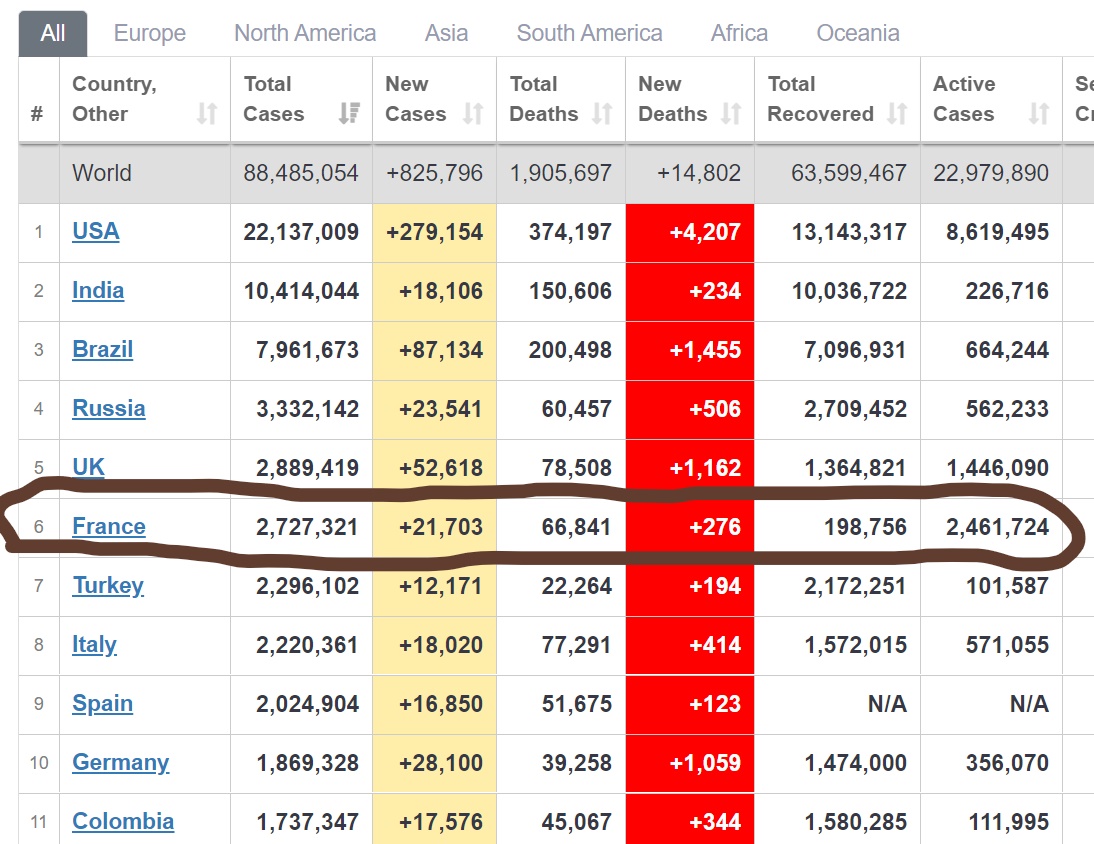
Task: Switch to the Oceania tab
Action: click(857, 33)
